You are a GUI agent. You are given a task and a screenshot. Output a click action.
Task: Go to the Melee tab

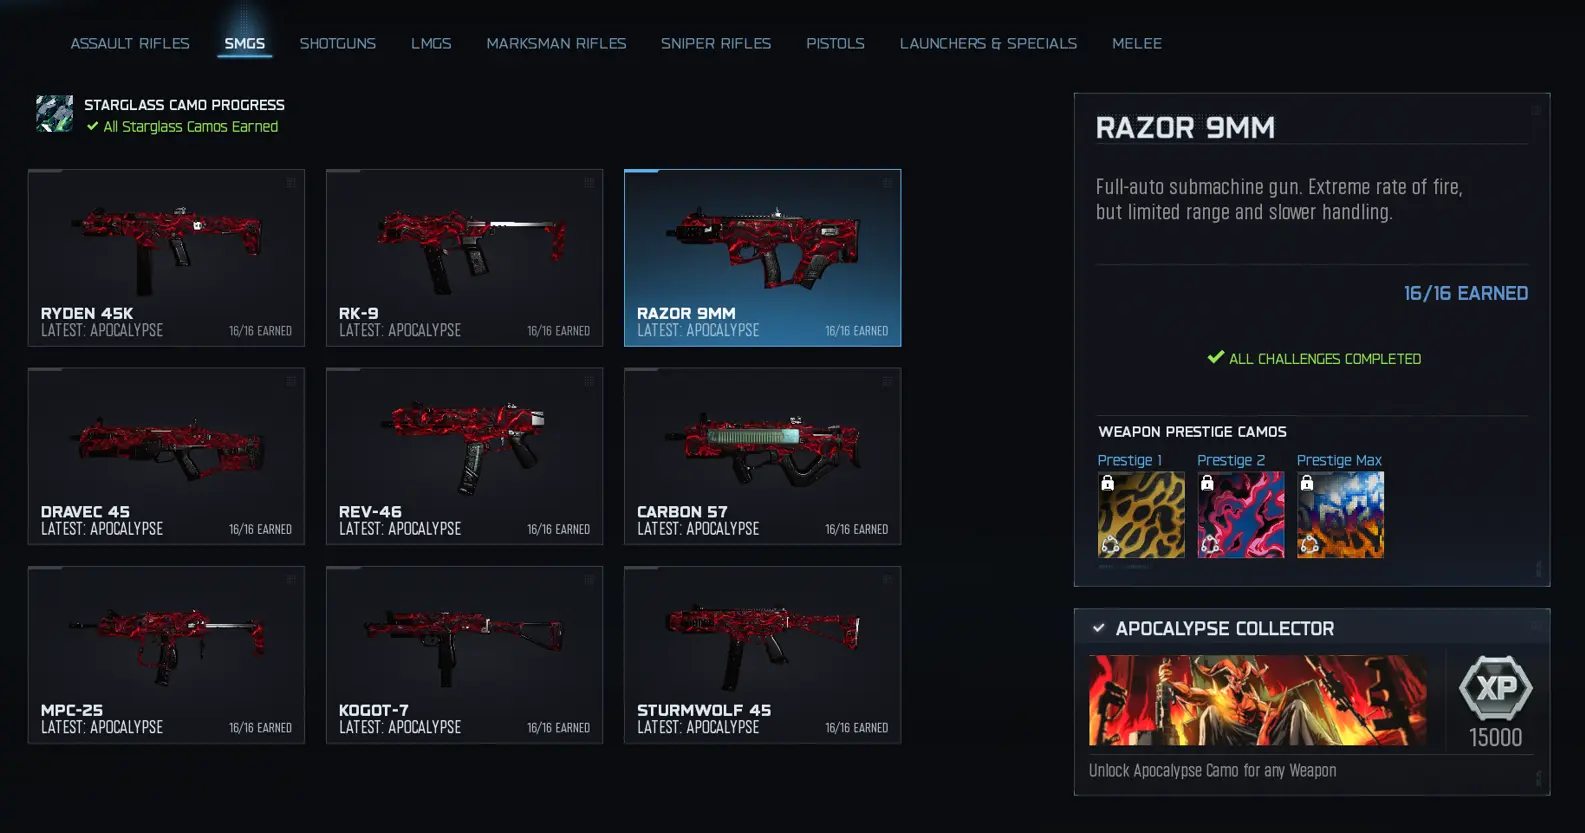tap(1137, 43)
